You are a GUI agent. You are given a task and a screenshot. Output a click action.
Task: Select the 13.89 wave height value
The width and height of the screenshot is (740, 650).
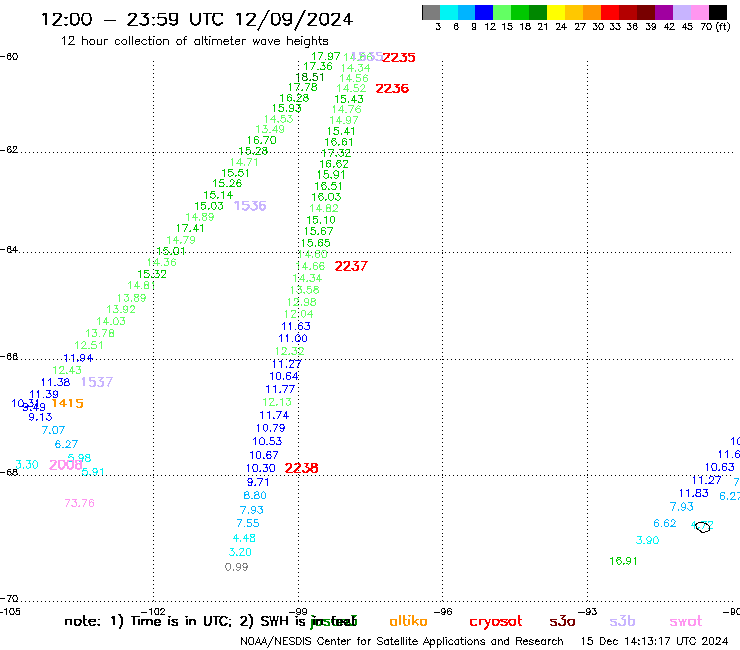coord(132,298)
